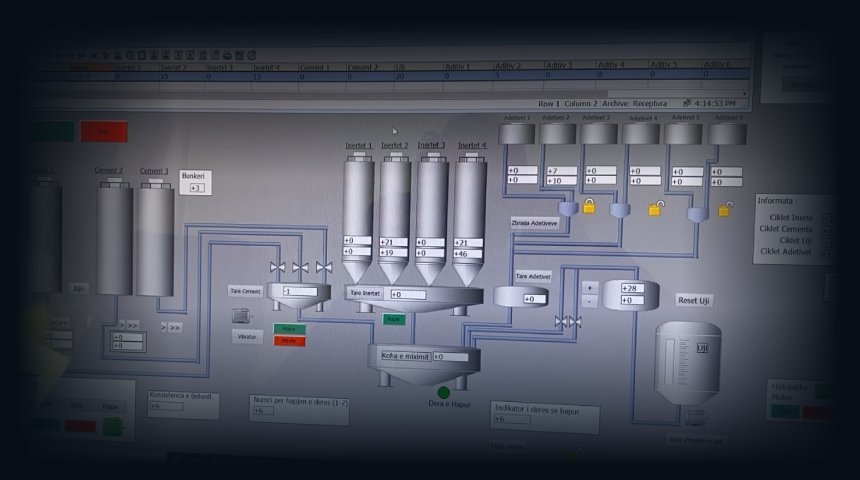
Task: Click the >> arrow button below Cement 3
Action: click(x=173, y=326)
